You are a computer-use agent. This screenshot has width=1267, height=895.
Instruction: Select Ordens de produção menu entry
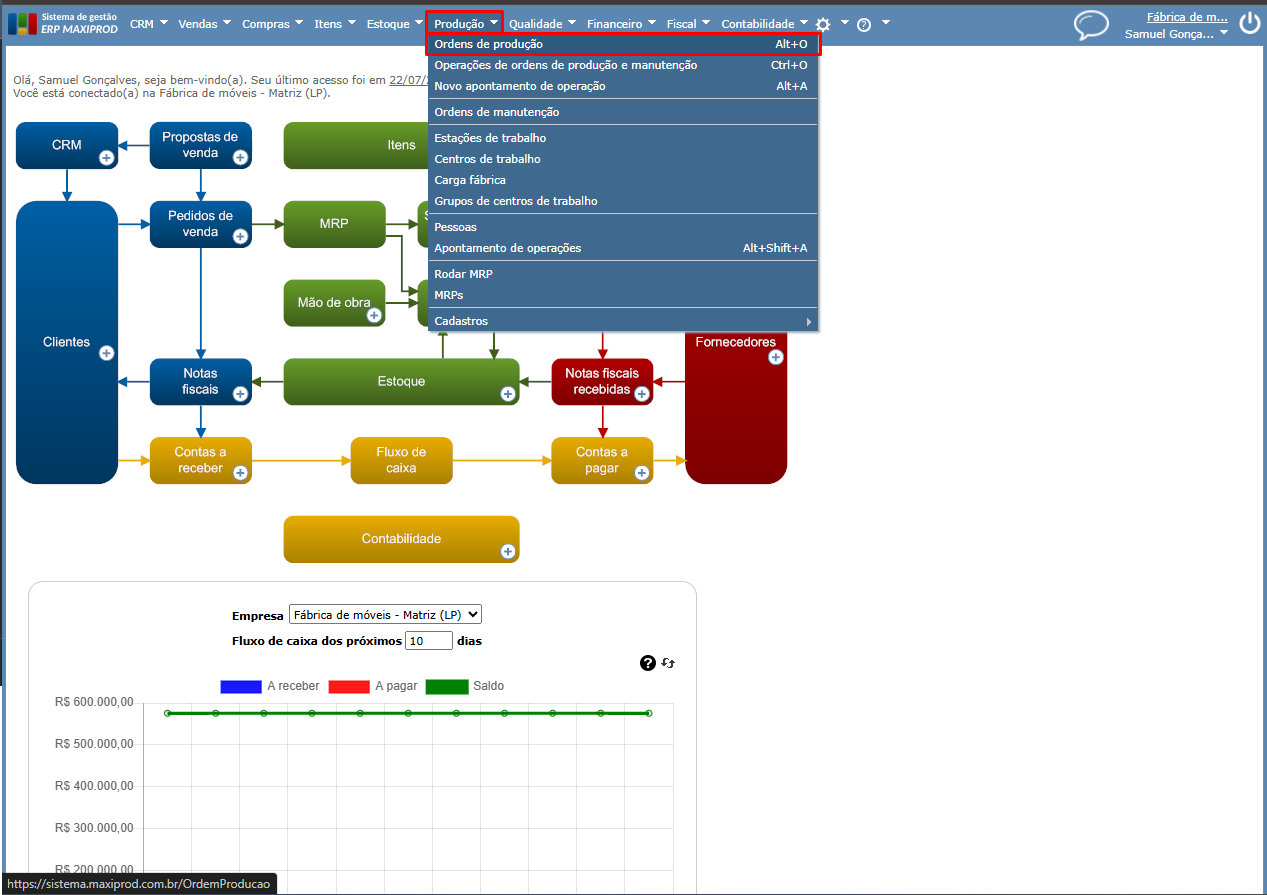pos(623,44)
